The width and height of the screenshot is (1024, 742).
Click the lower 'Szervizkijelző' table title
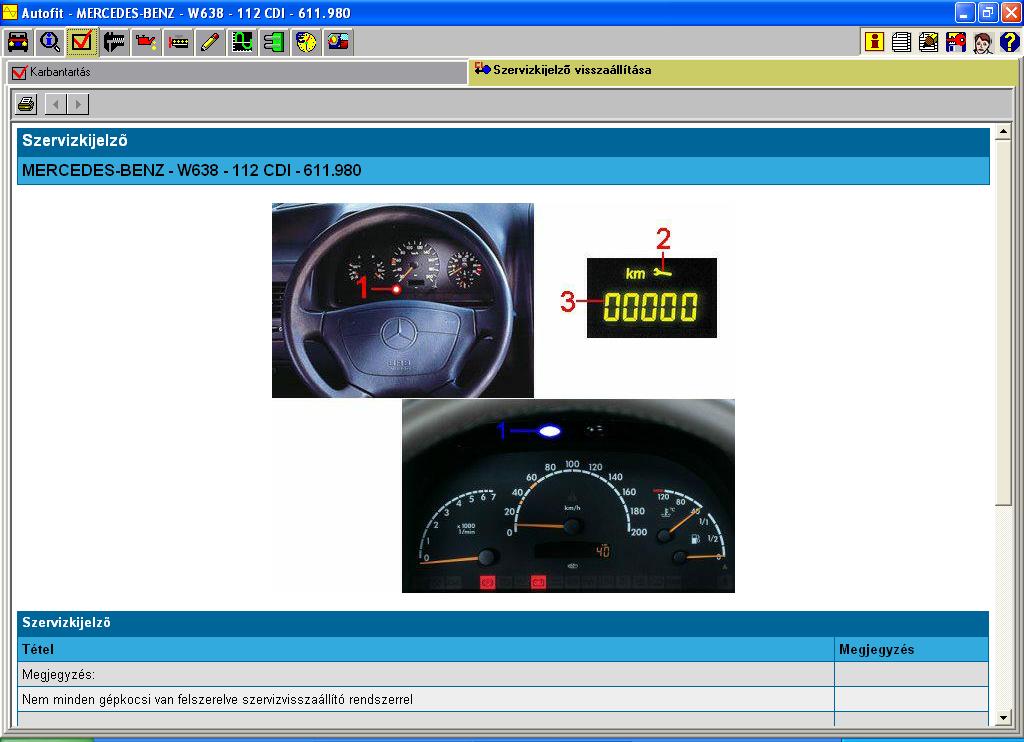click(x=66, y=622)
